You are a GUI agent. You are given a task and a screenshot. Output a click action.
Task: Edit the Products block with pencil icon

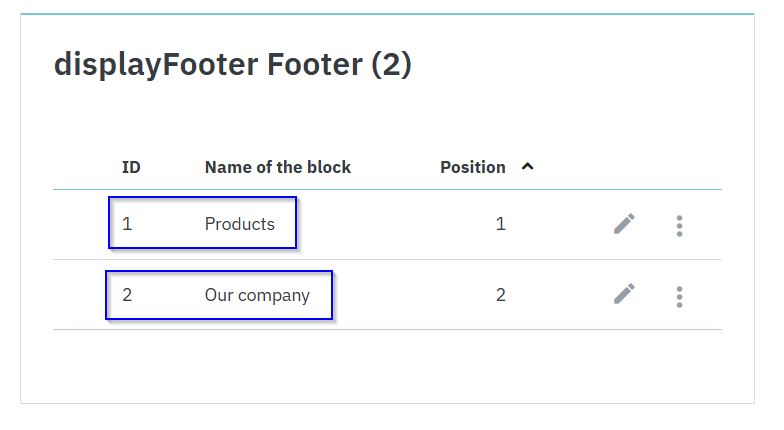624,224
